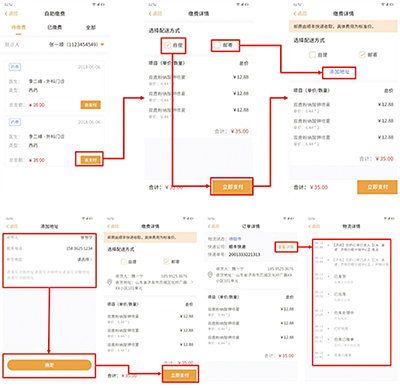
Task: Tap the 药品 tag on second payment card
Action: (15, 122)
